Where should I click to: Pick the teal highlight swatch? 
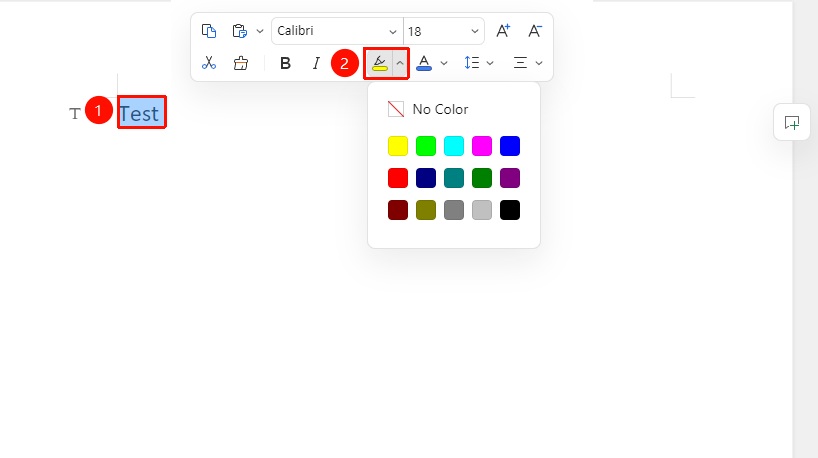454,178
